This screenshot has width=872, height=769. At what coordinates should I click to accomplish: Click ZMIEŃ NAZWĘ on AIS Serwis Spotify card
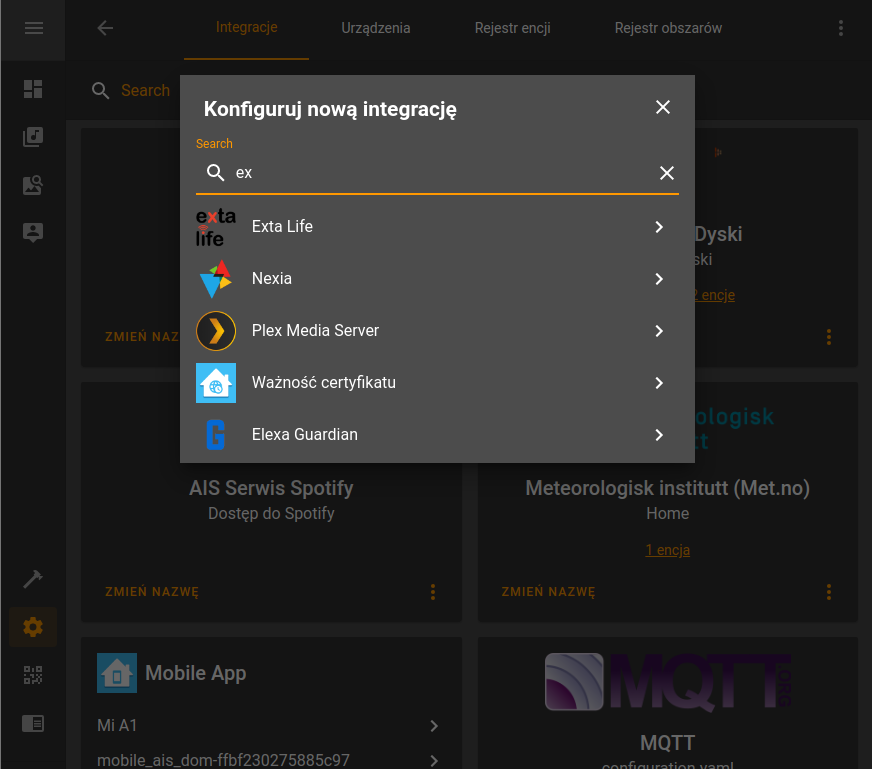[x=152, y=592]
